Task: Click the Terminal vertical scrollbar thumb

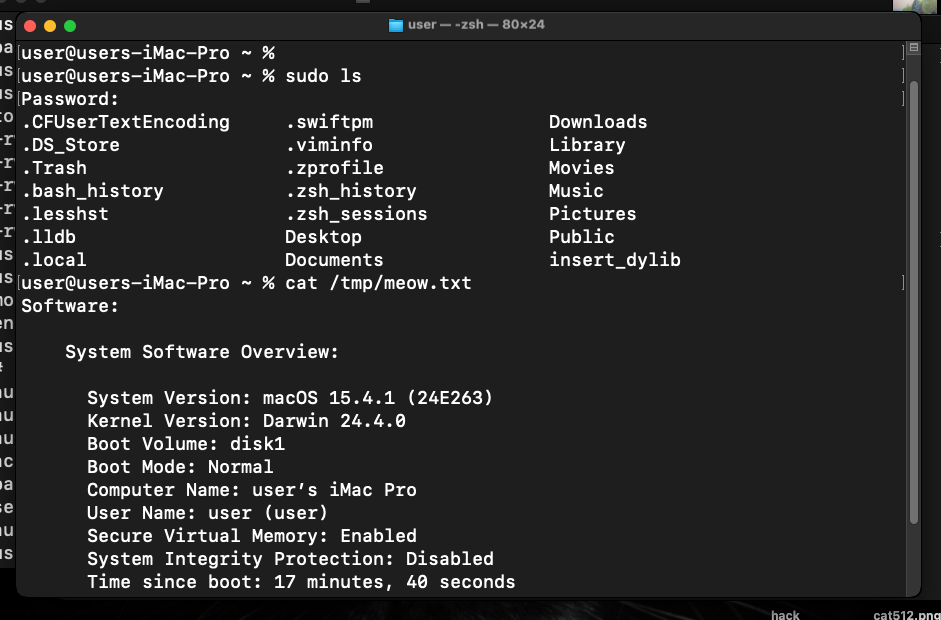Action: (x=913, y=300)
